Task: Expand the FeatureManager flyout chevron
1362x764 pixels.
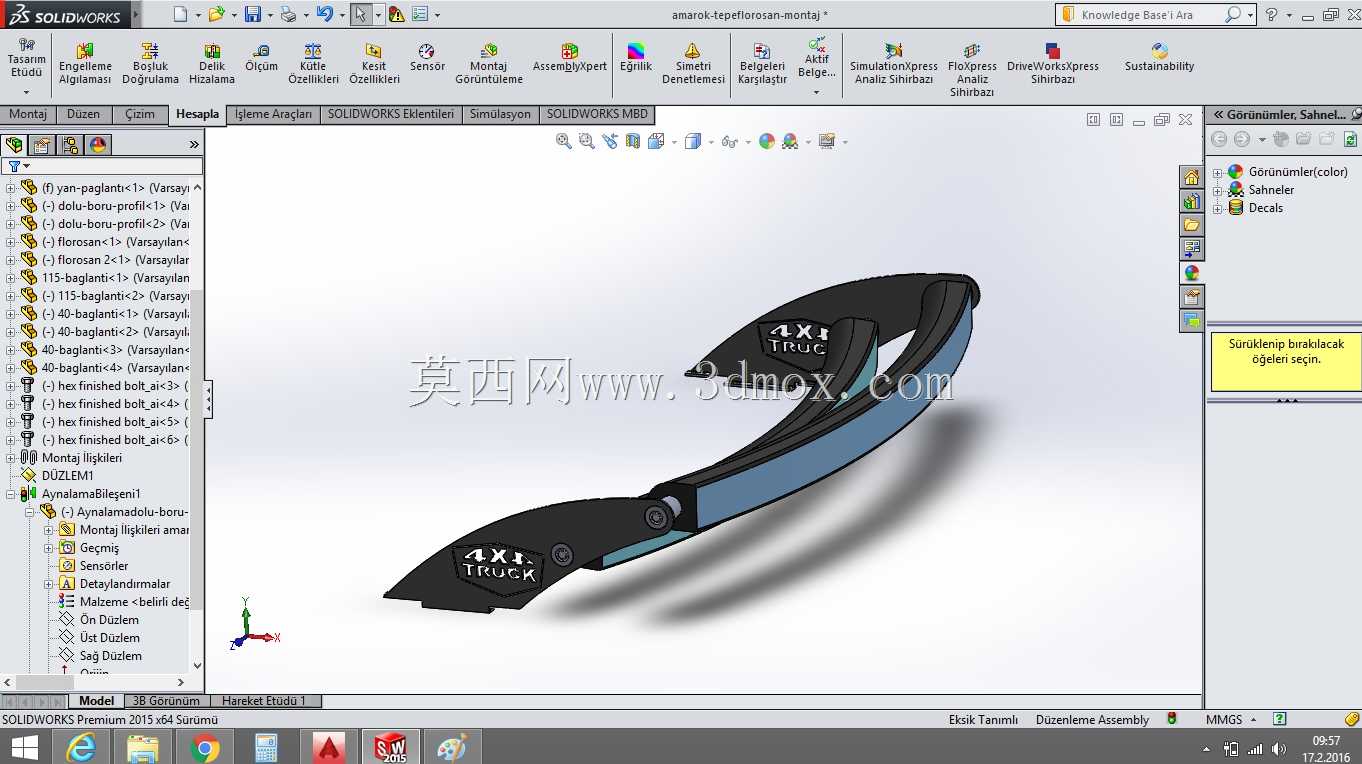Action: (x=194, y=145)
